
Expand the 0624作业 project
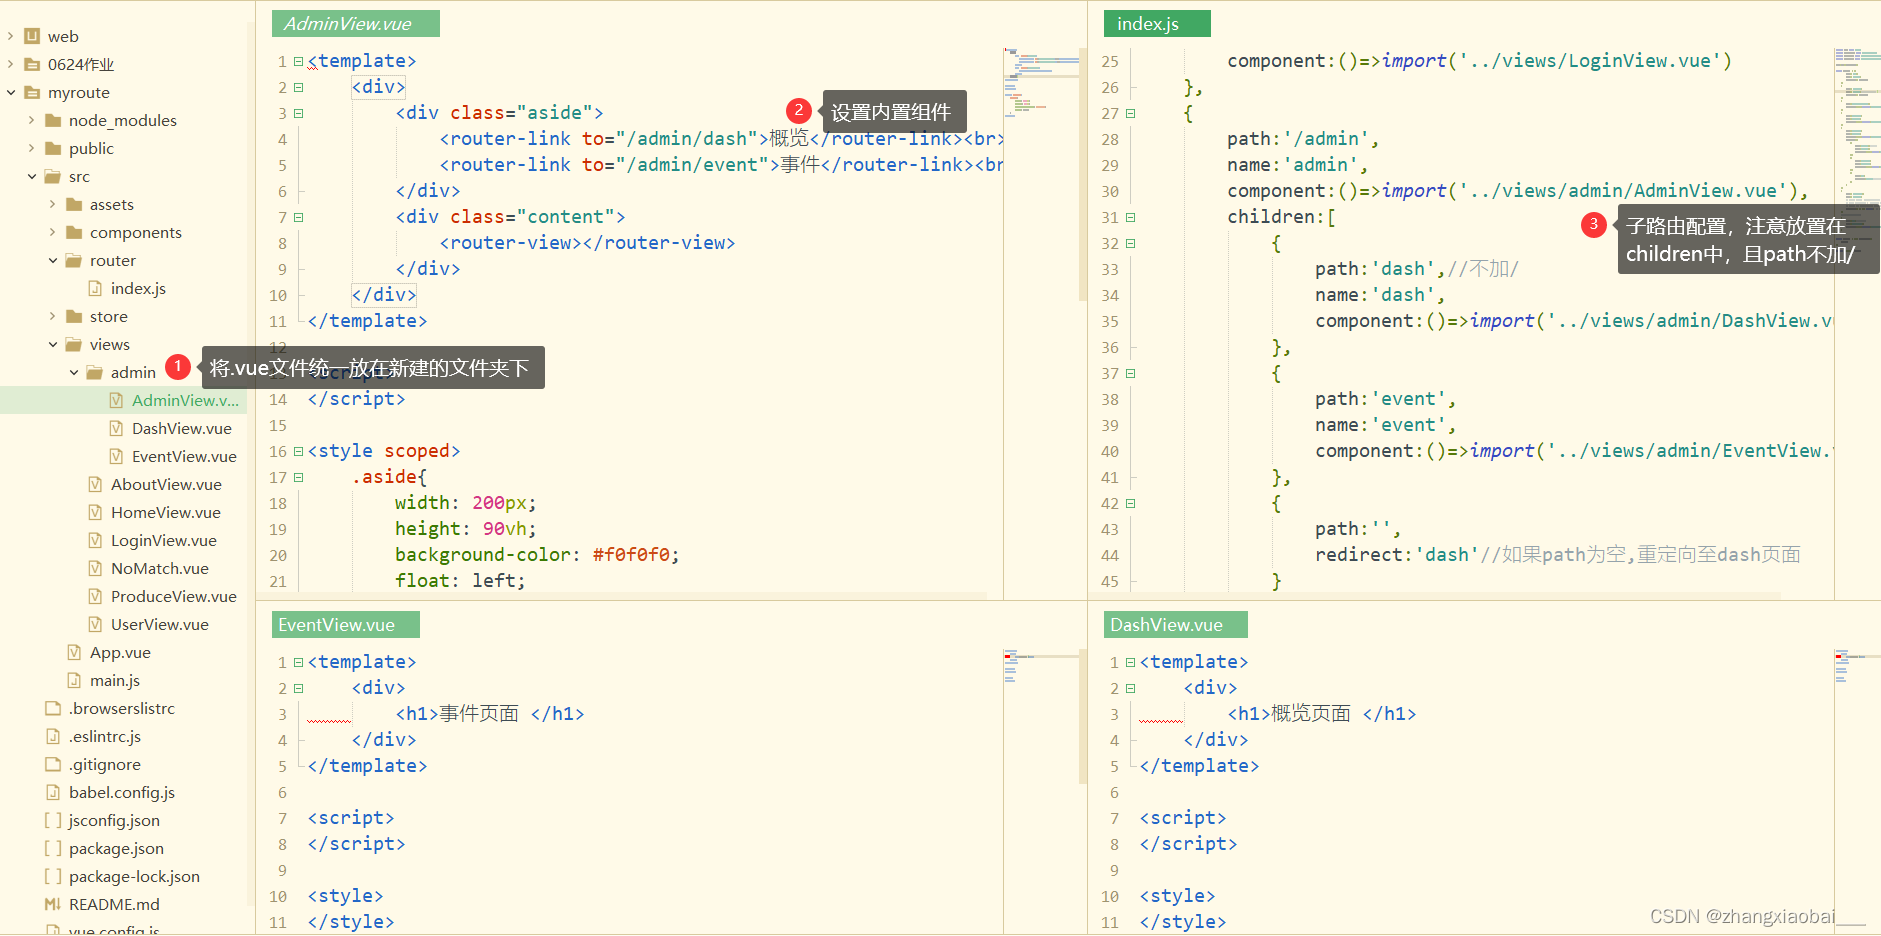point(10,64)
